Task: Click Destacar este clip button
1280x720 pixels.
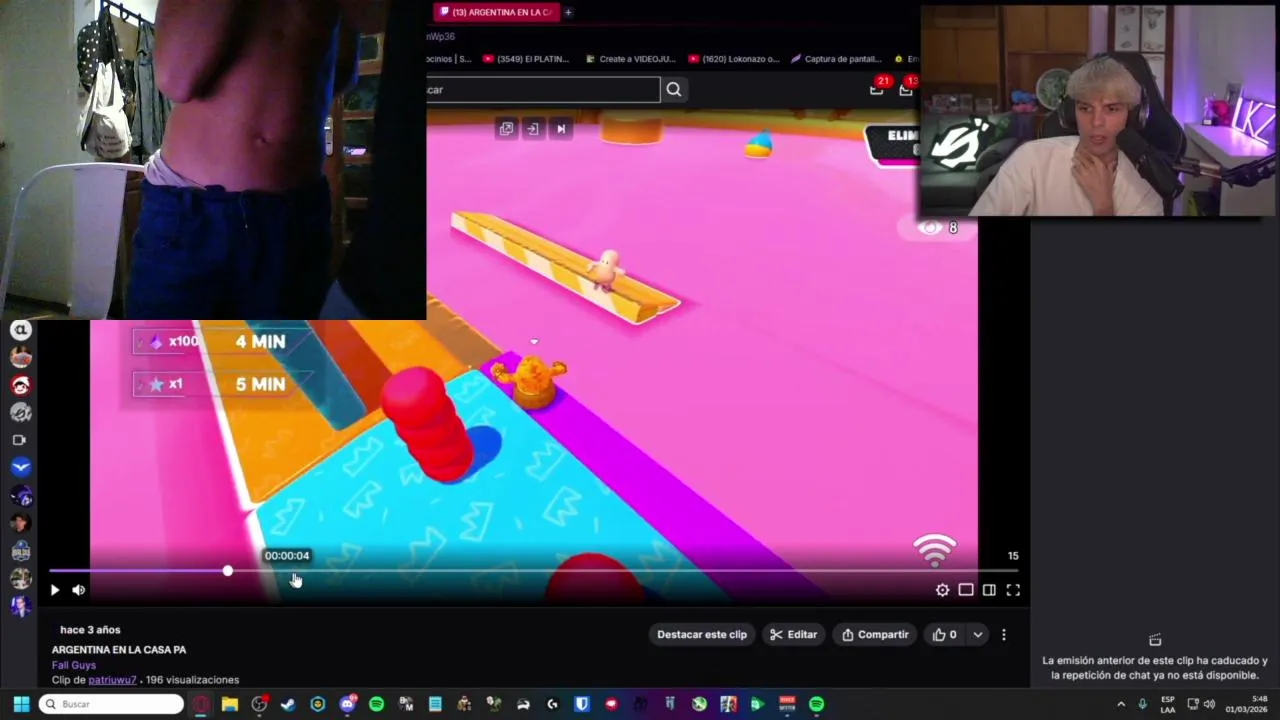Action: tap(702, 634)
